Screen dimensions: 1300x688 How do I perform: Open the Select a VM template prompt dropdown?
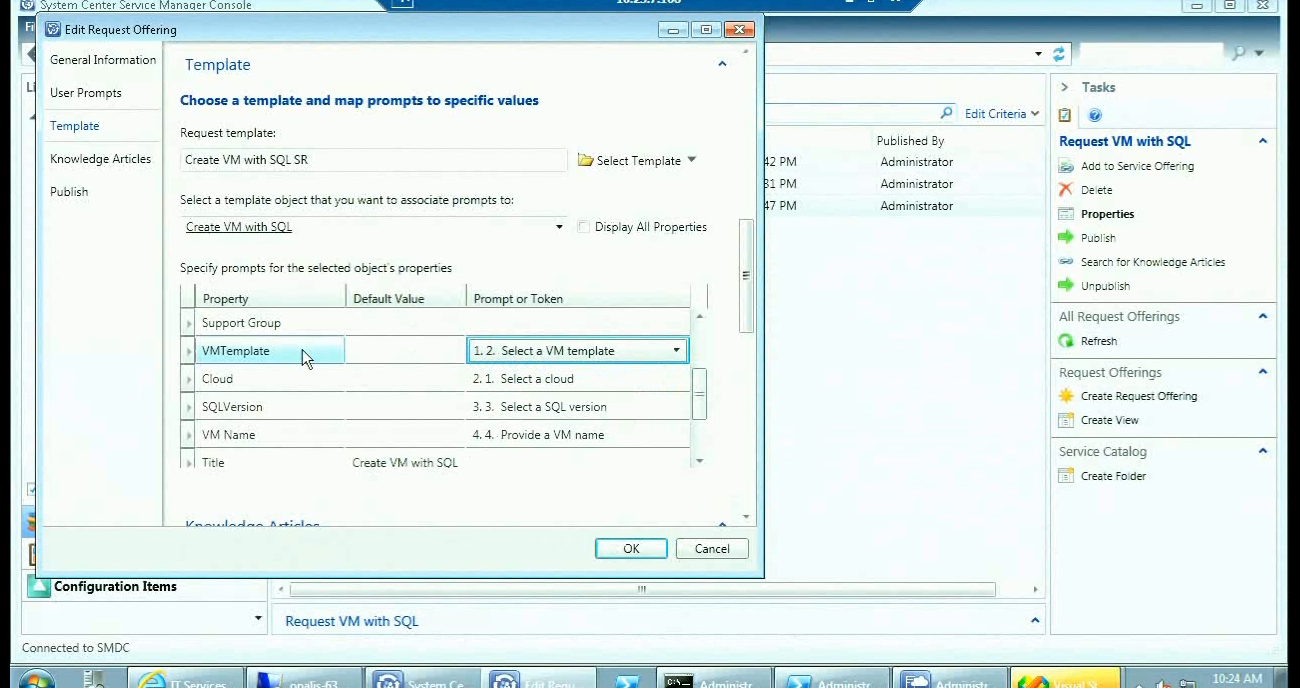click(x=677, y=351)
